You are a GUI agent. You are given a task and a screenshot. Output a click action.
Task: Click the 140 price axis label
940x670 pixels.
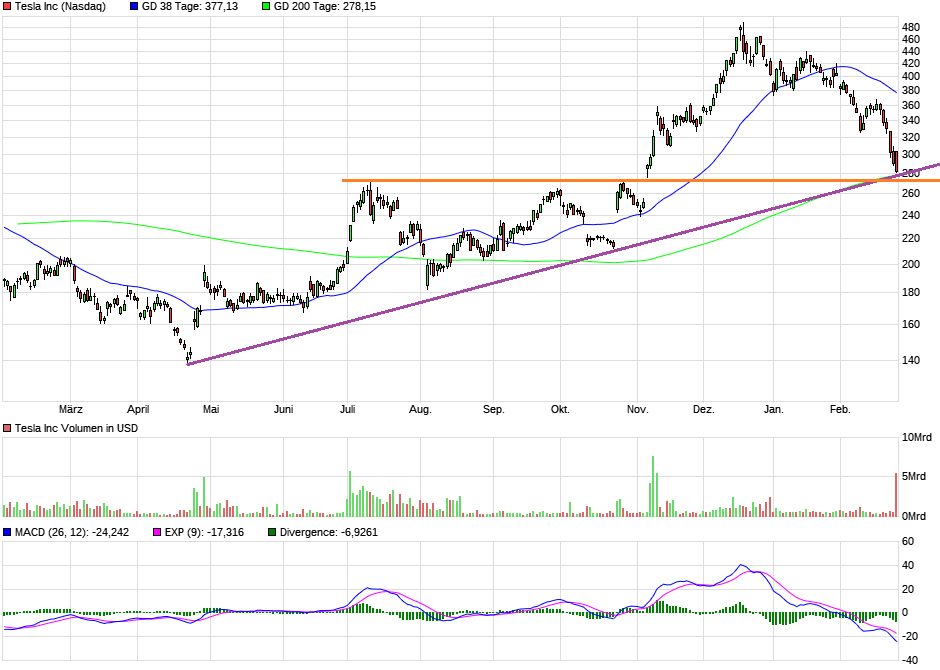(x=911, y=360)
